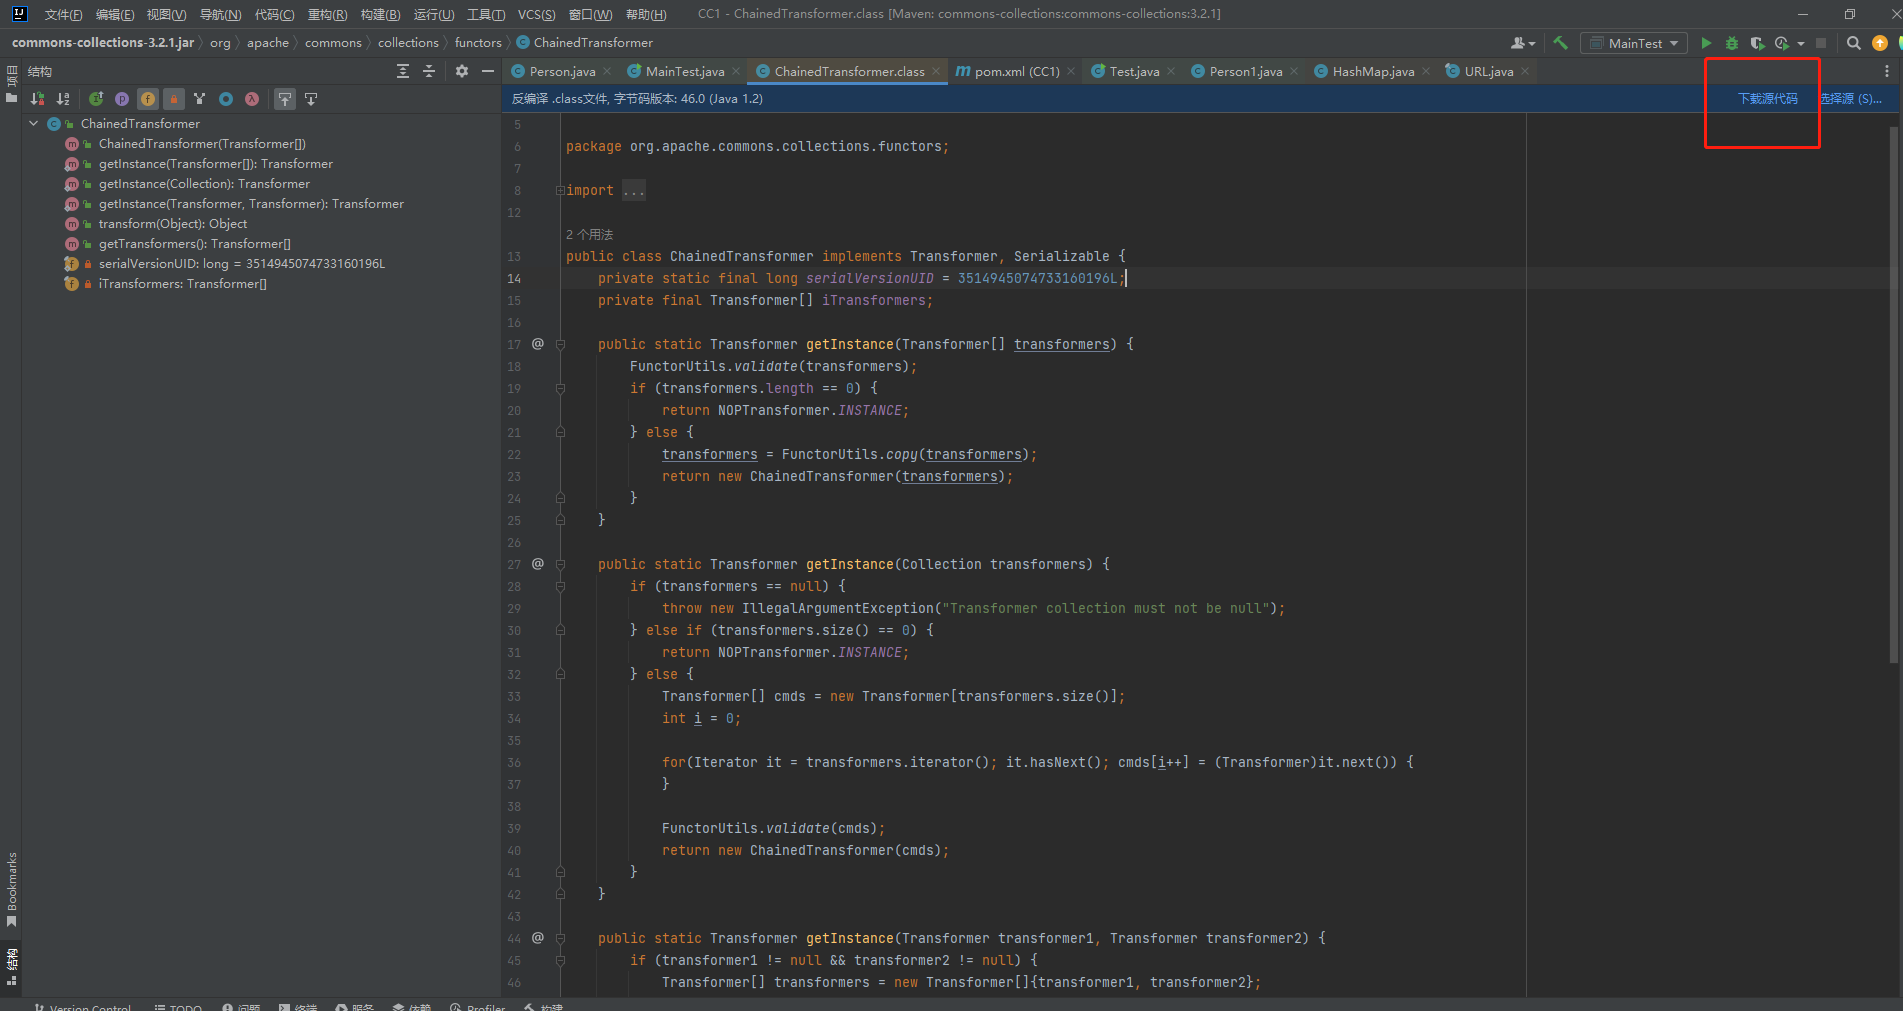This screenshot has width=1903, height=1011.
Task: Click the '2 个用法' usages hint
Action: [x=589, y=235]
